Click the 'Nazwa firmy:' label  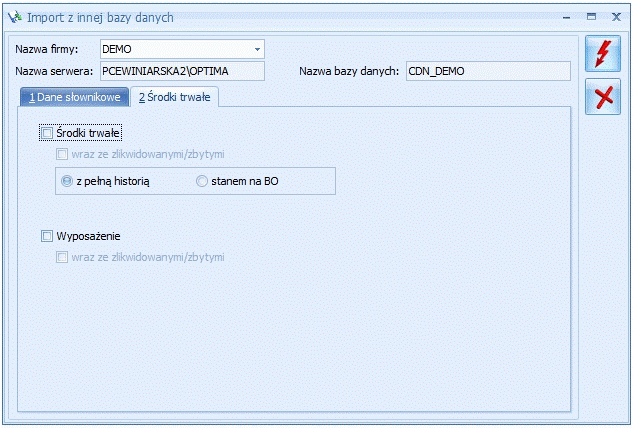pyautogui.click(x=46, y=49)
